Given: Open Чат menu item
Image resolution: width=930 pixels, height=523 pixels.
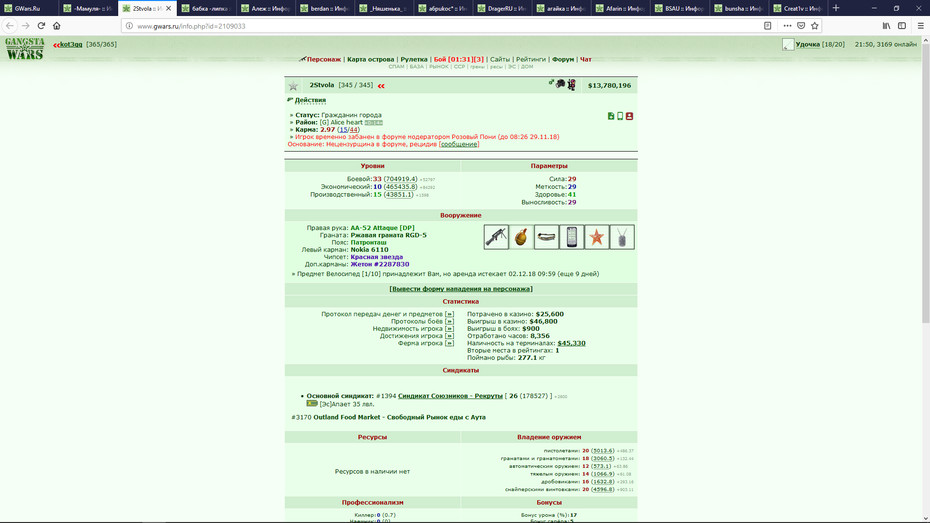Looking at the screenshot, I should pyautogui.click(x=585, y=59).
